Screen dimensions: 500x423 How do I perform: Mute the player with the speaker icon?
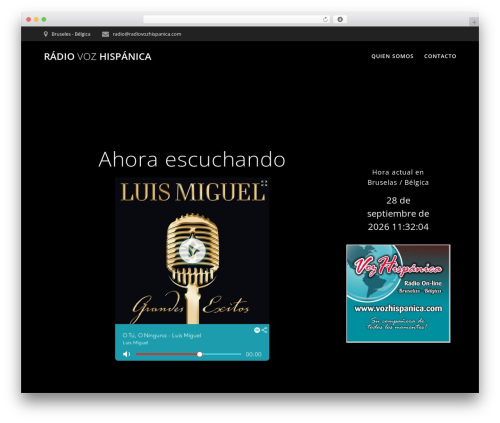coord(126,354)
